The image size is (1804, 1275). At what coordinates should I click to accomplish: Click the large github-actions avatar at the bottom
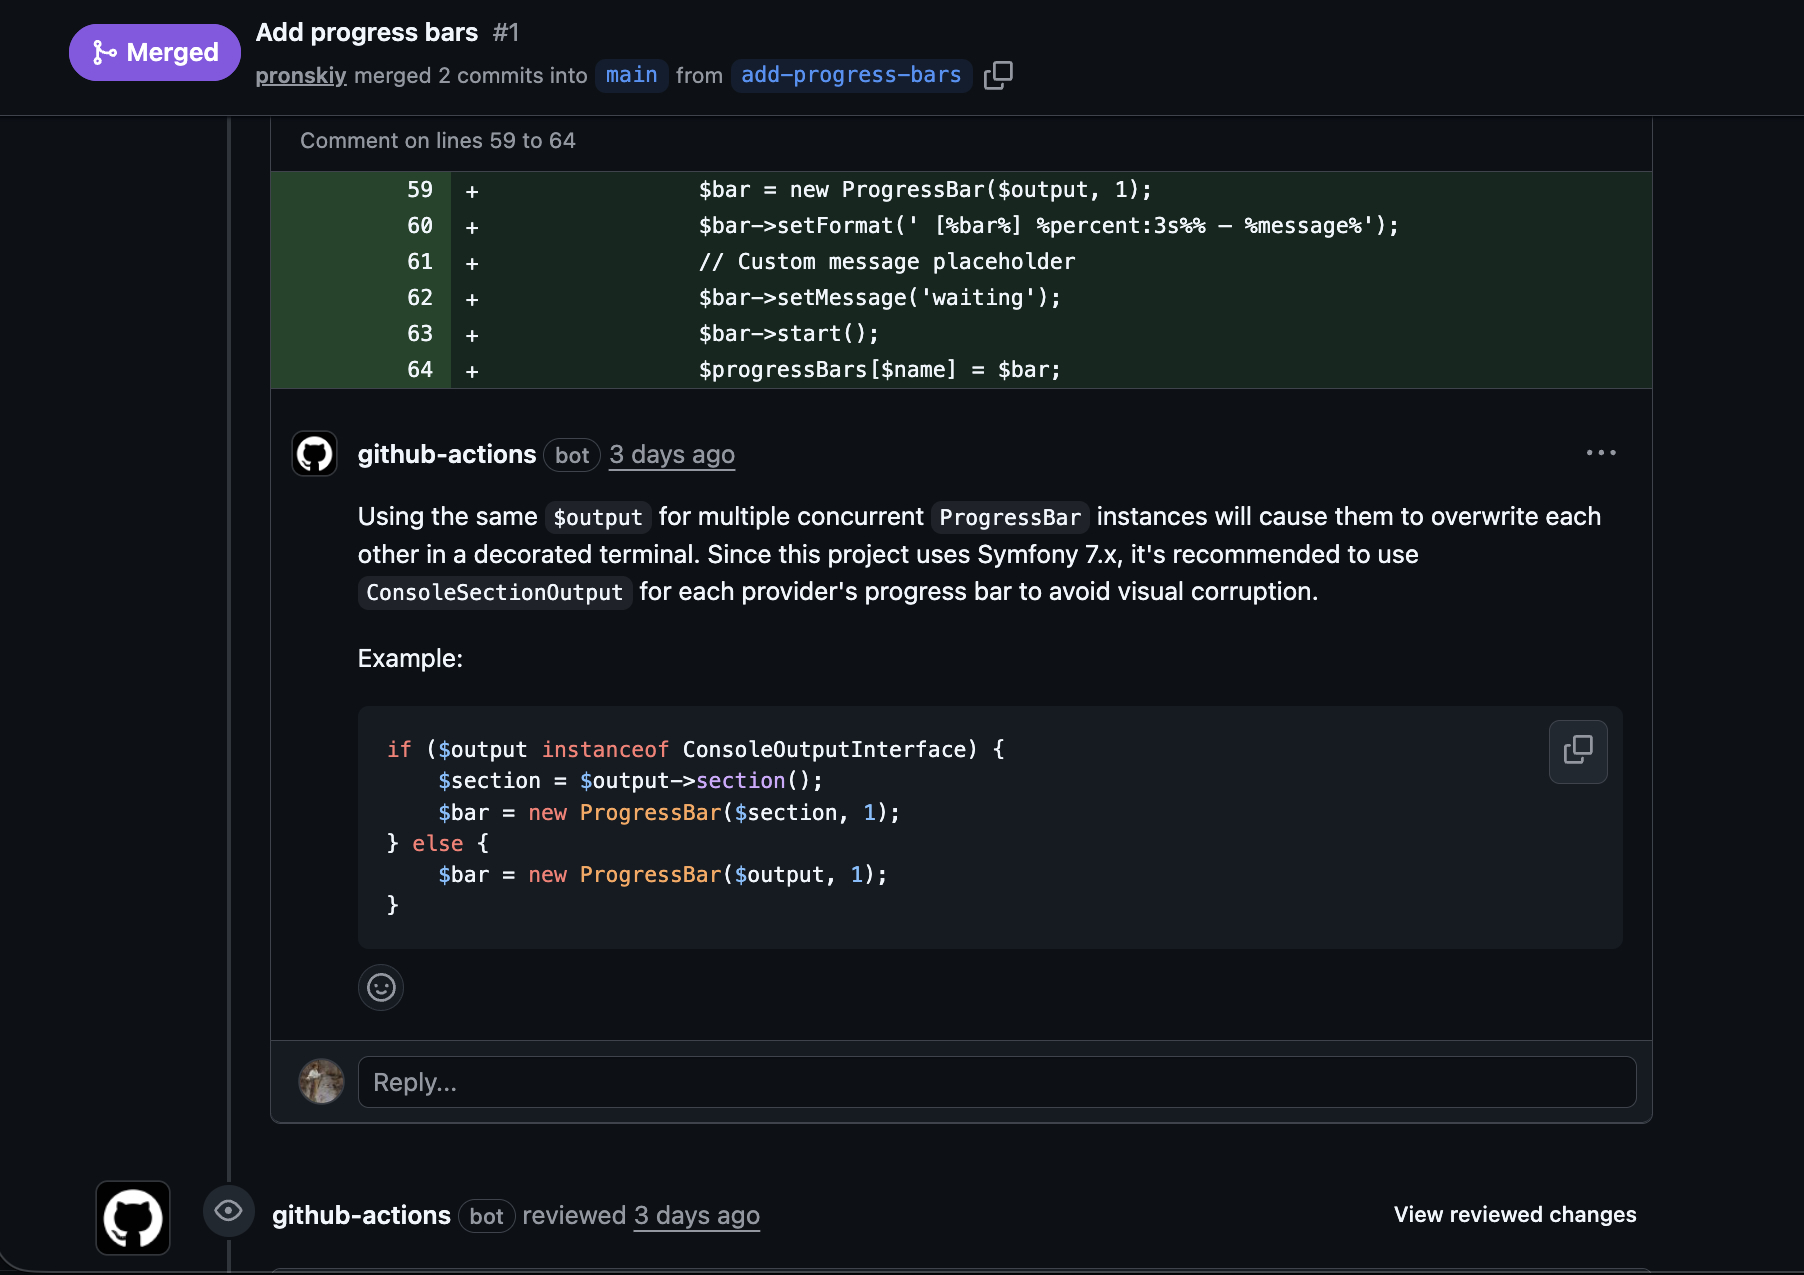[133, 1217]
